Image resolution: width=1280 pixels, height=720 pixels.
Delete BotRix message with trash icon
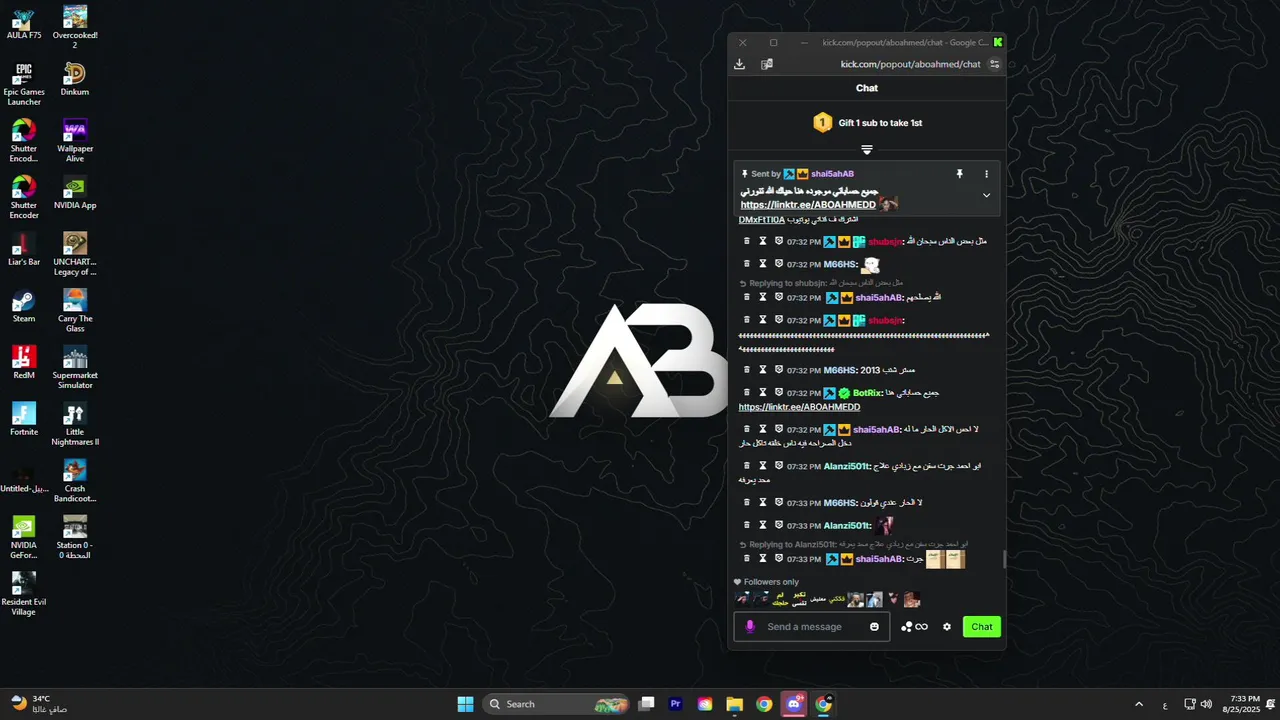point(746,393)
